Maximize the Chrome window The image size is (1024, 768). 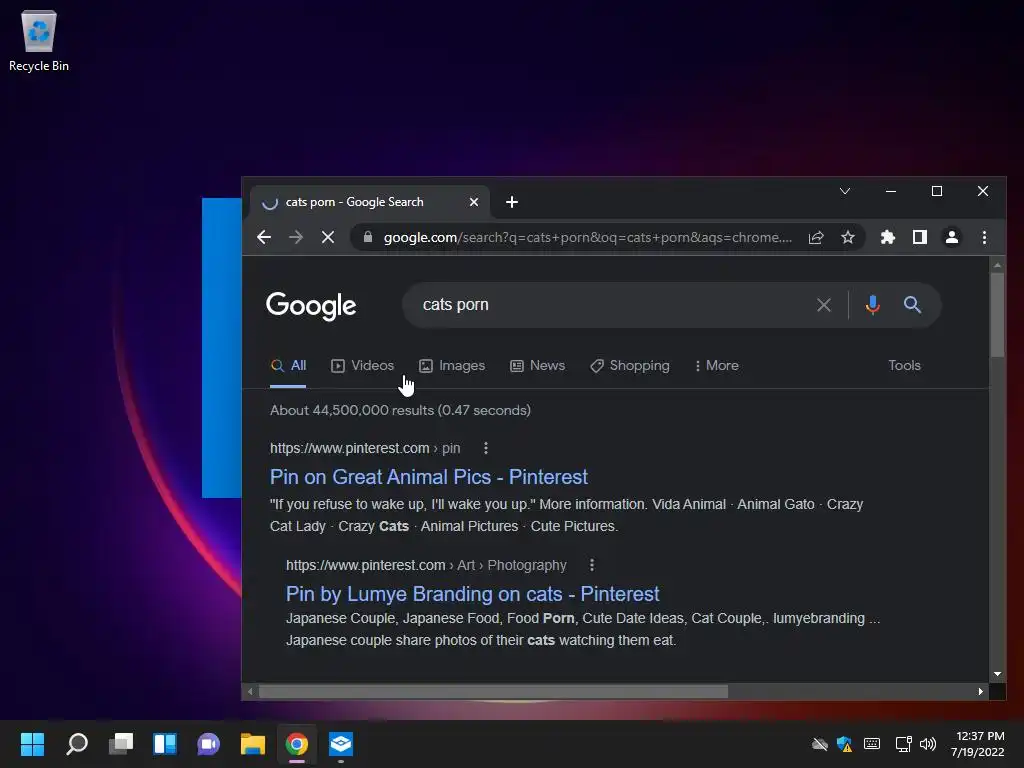click(x=936, y=191)
